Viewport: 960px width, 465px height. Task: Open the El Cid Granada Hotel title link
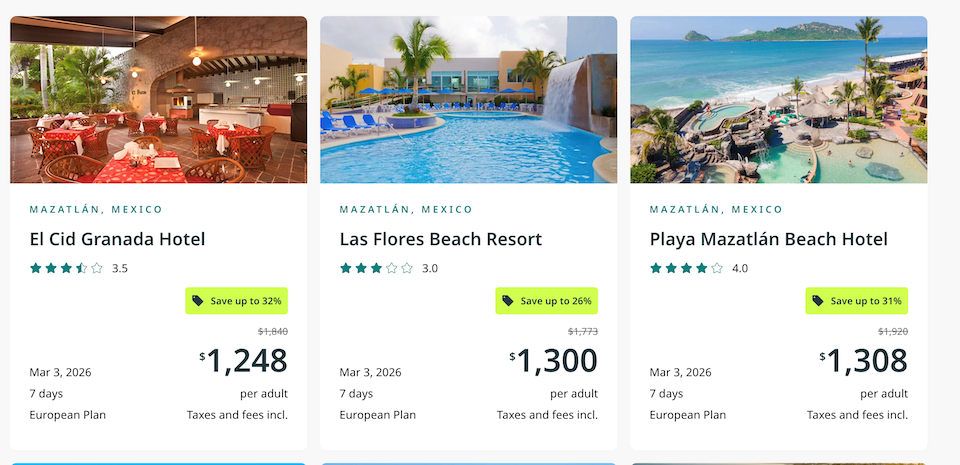(x=117, y=239)
